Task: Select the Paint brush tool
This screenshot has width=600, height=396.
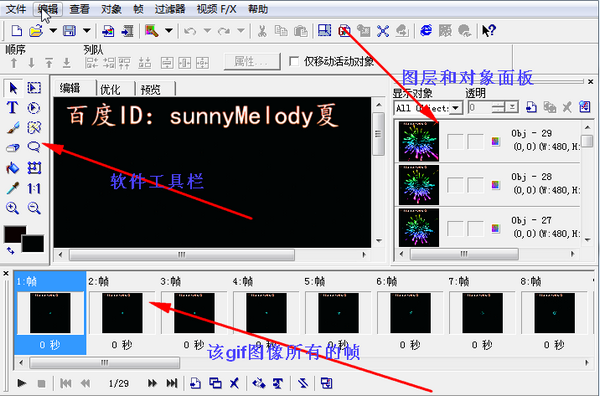Action: (x=13, y=128)
